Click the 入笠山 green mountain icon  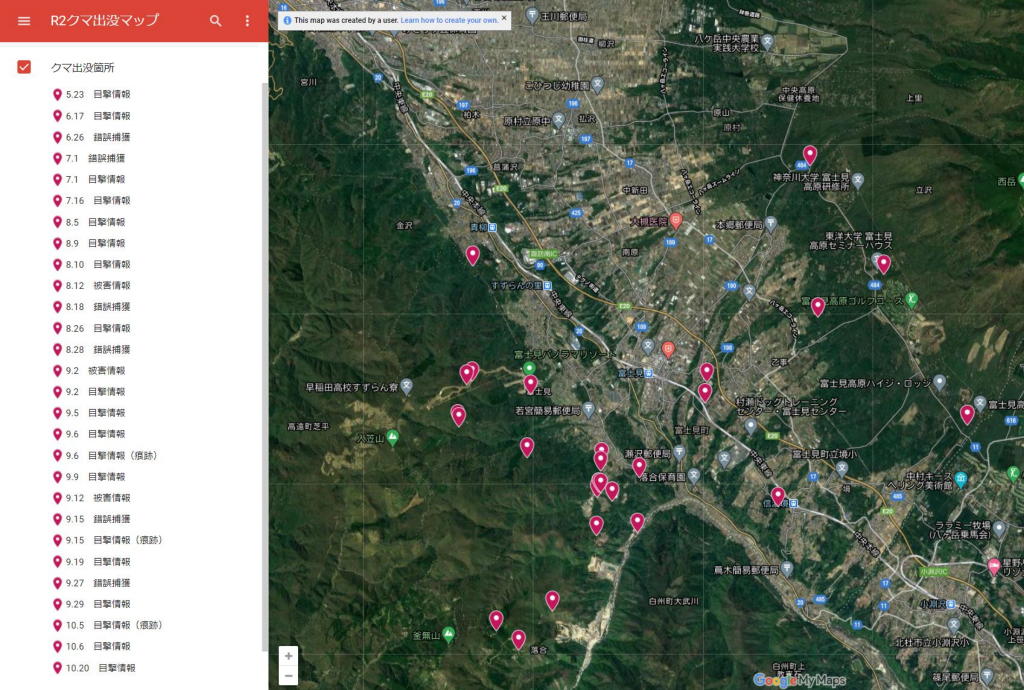[393, 437]
